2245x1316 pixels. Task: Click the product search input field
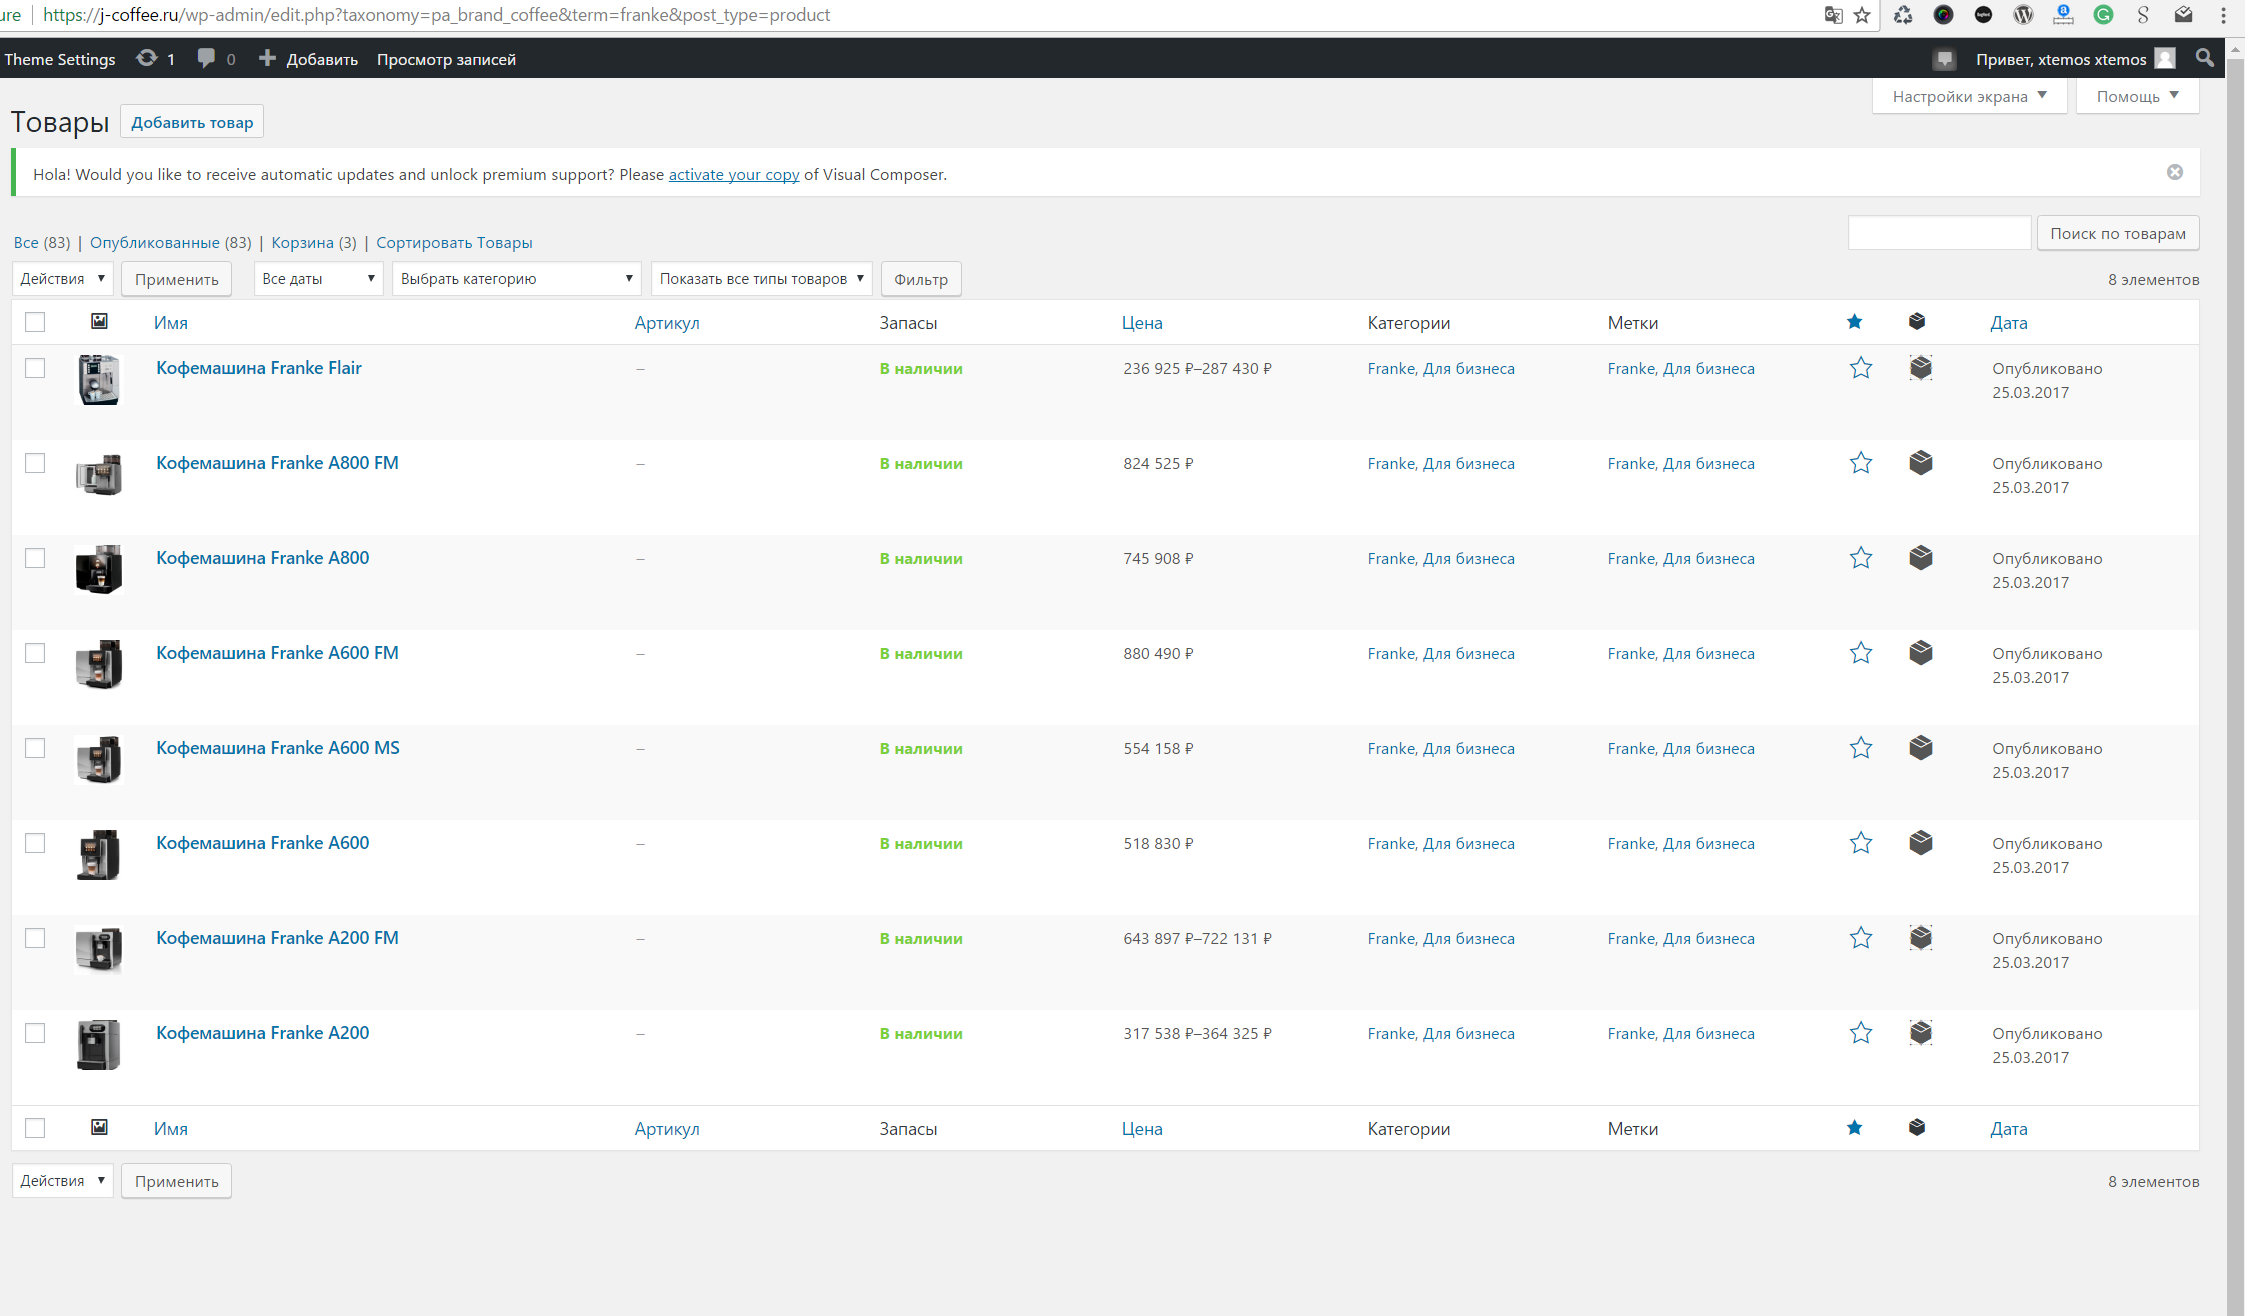pos(1938,233)
